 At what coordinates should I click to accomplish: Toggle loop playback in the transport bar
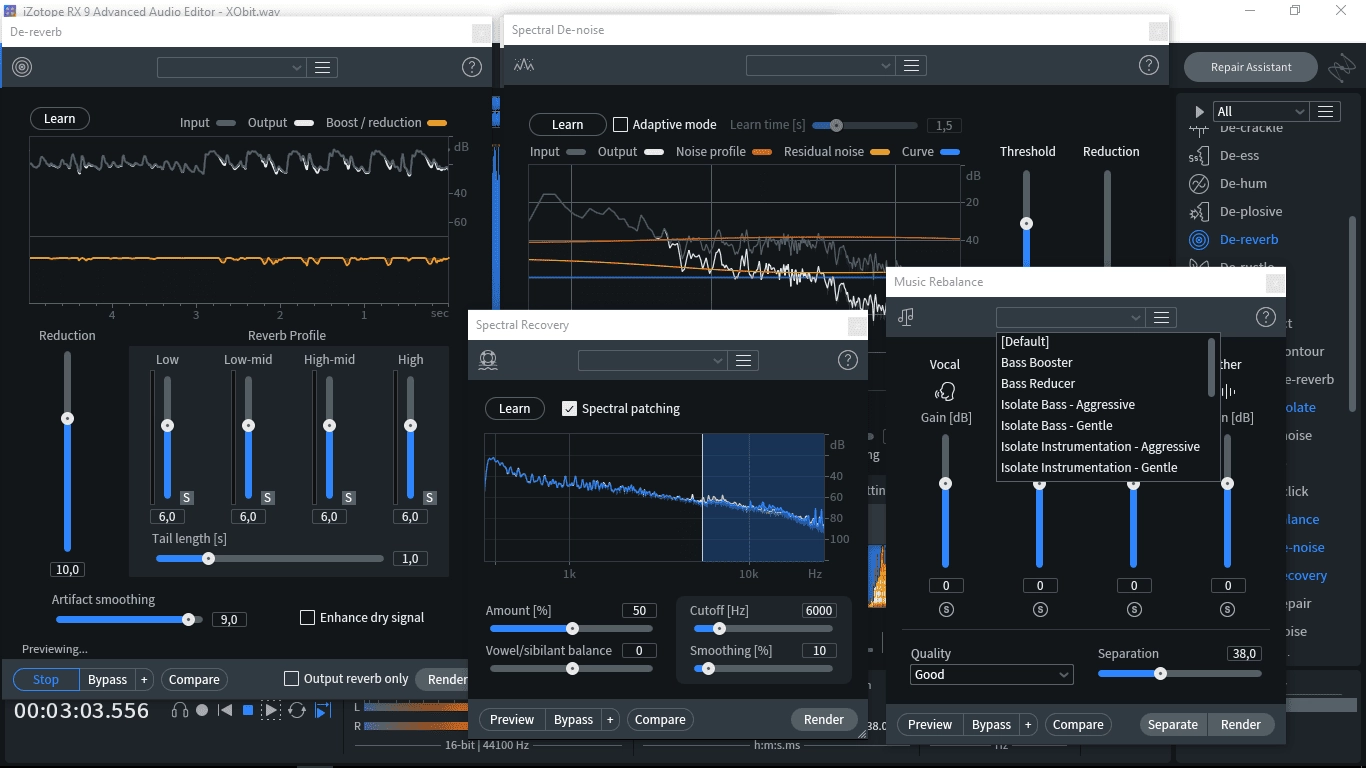297,710
